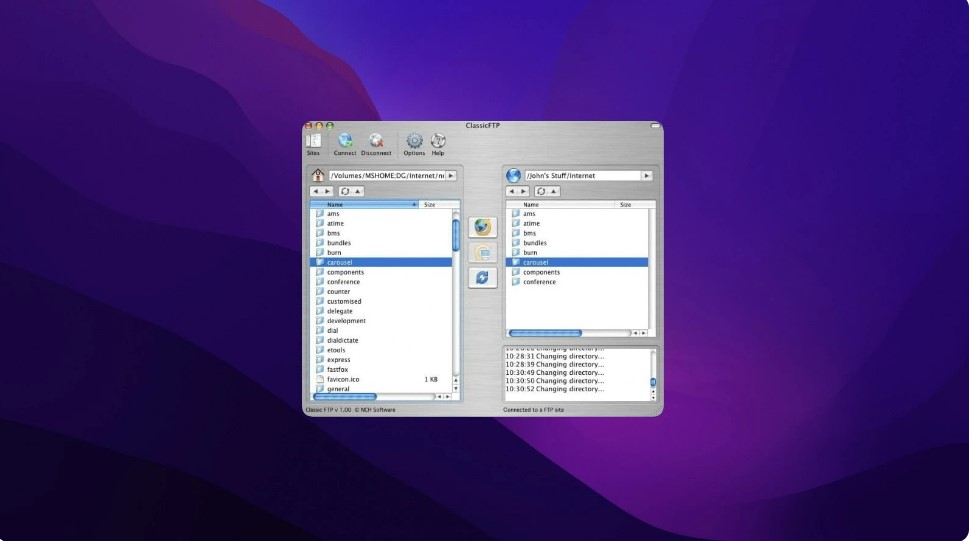Select the 'etools' folder
Viewport: 969px width, 541px height.
[x=381, y=350]
